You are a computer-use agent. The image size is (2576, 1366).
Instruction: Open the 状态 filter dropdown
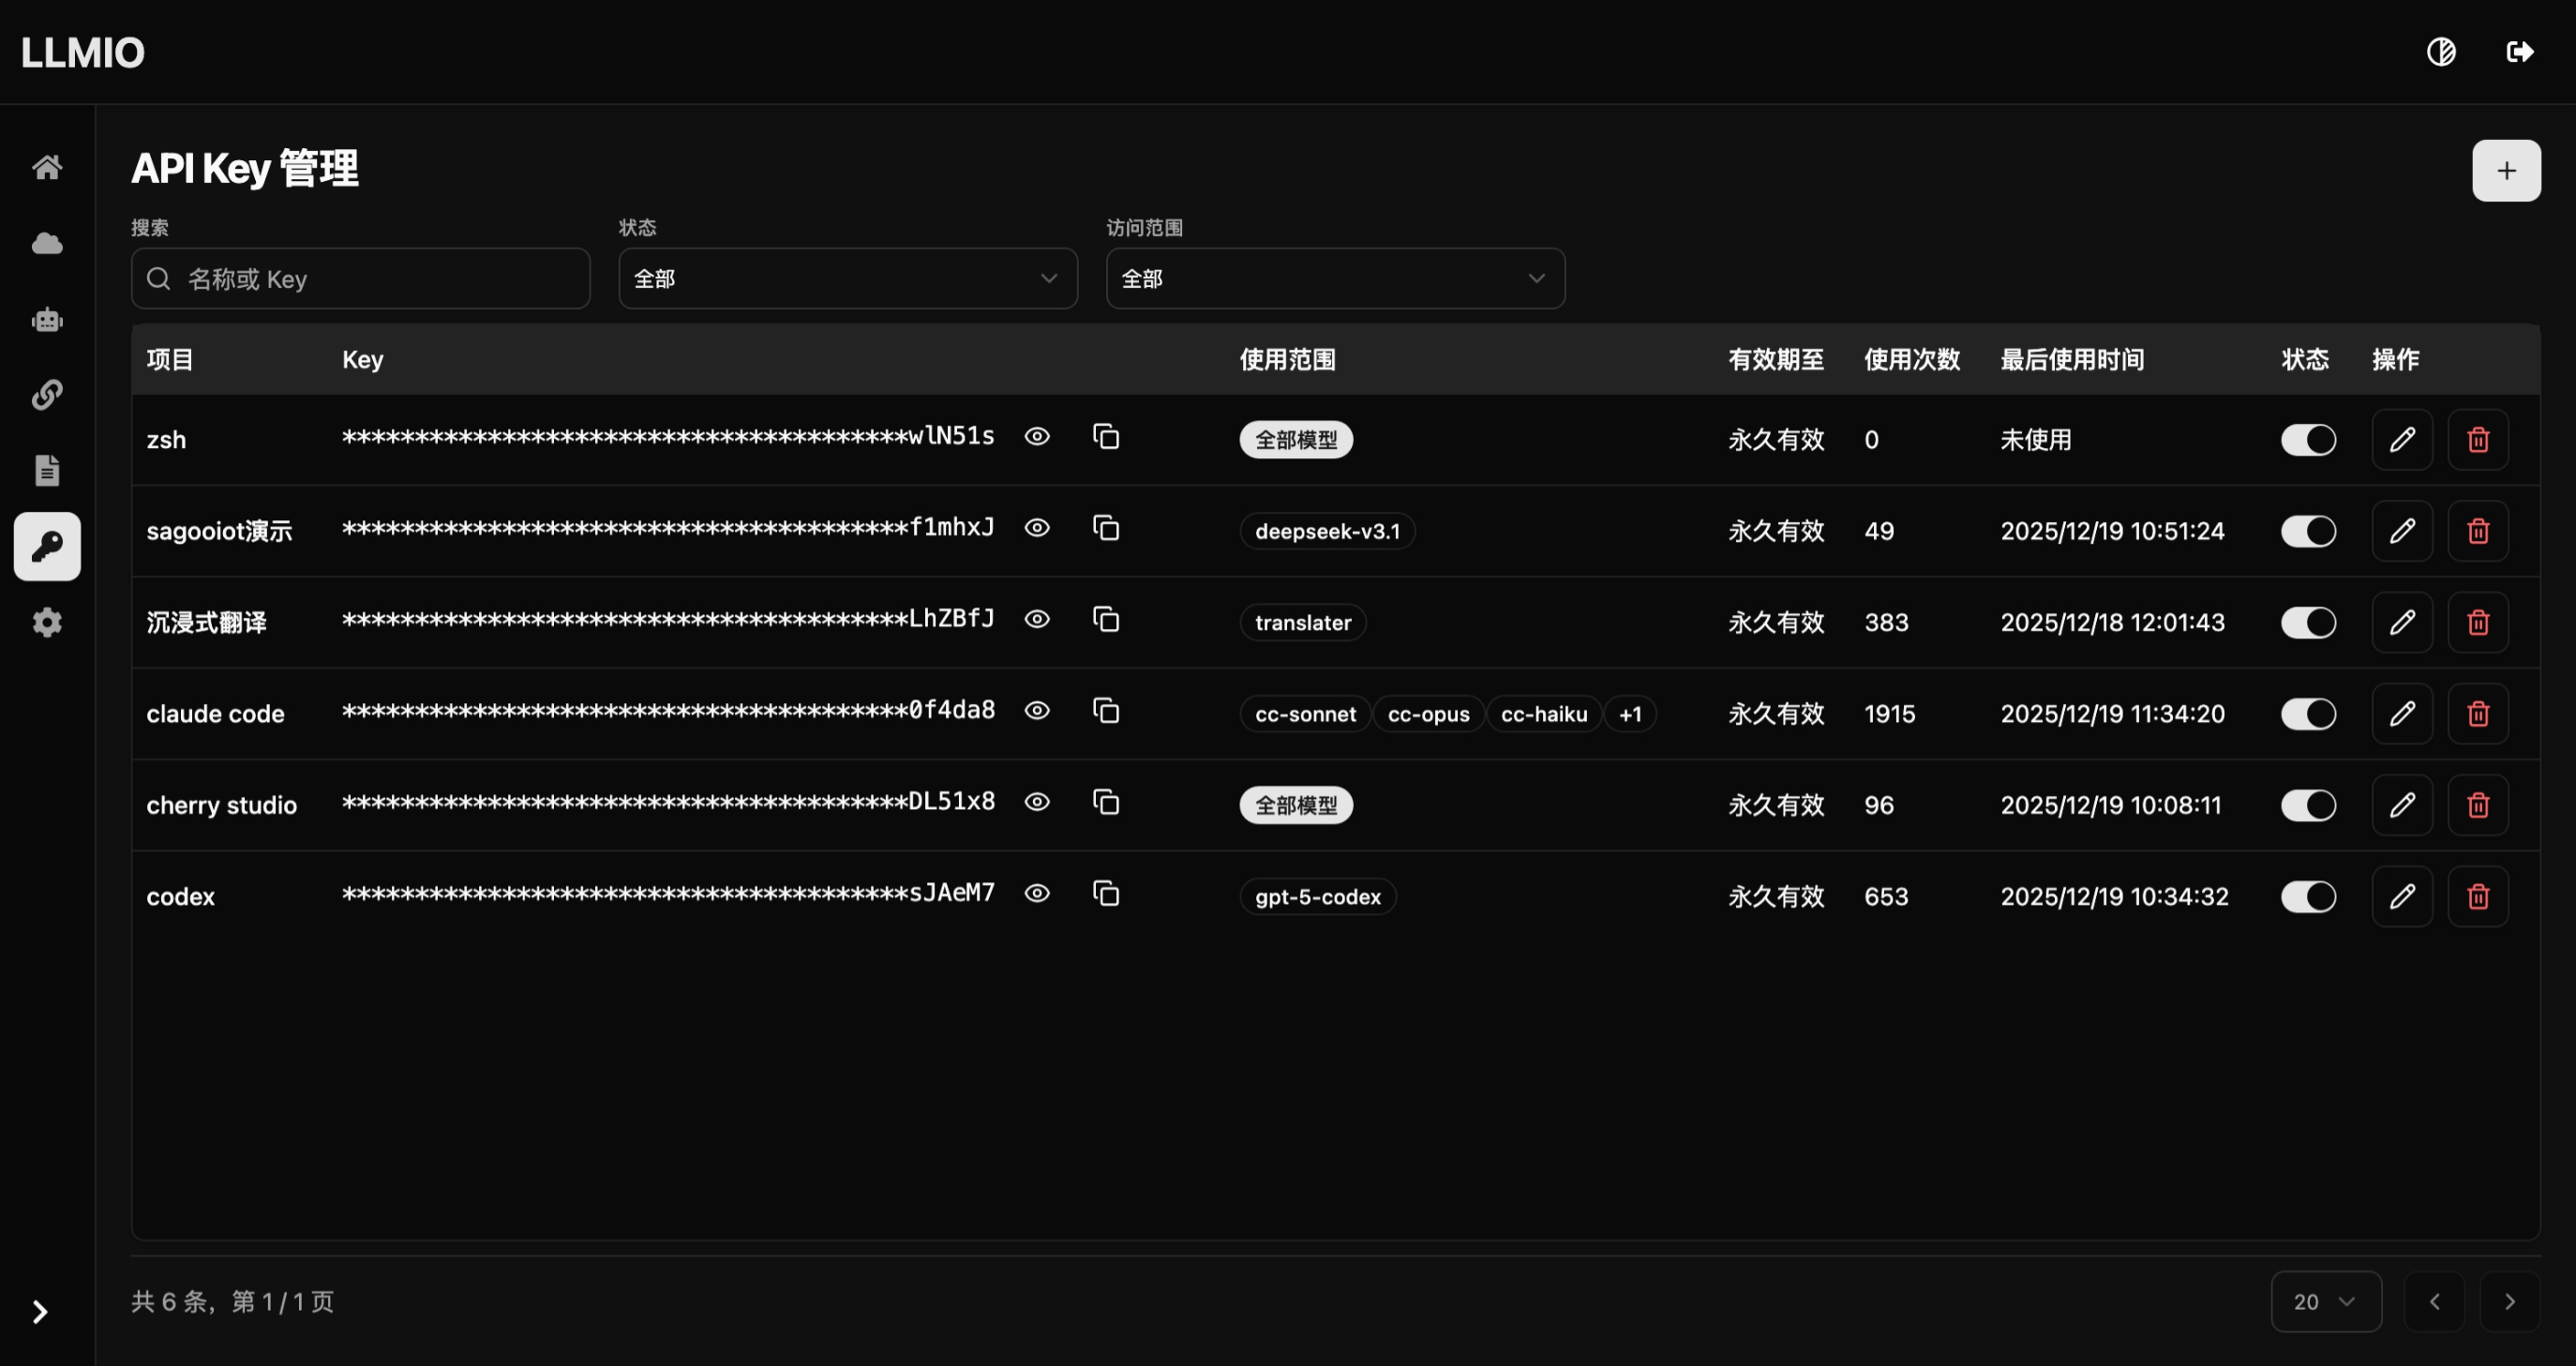pos(847,279)
